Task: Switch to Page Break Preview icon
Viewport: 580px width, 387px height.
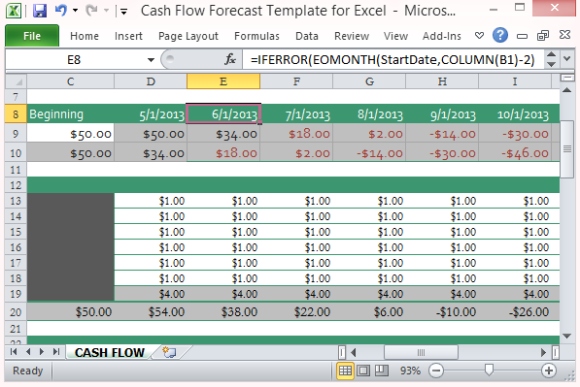Action: click(381, 370)
